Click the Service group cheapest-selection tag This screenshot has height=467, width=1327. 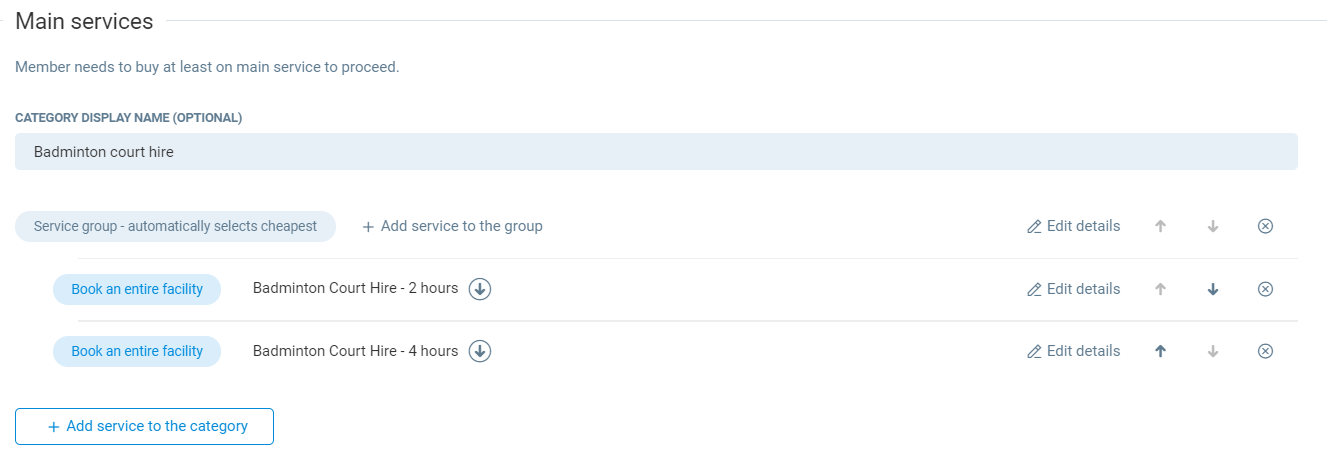coord(175,226)
